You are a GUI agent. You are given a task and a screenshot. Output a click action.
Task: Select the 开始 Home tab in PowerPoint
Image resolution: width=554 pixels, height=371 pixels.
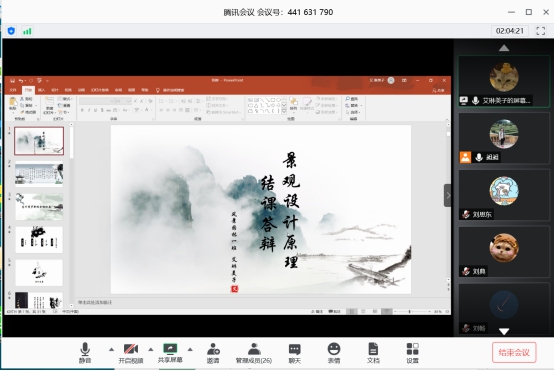pyautogui.click(x=28, y=90)
